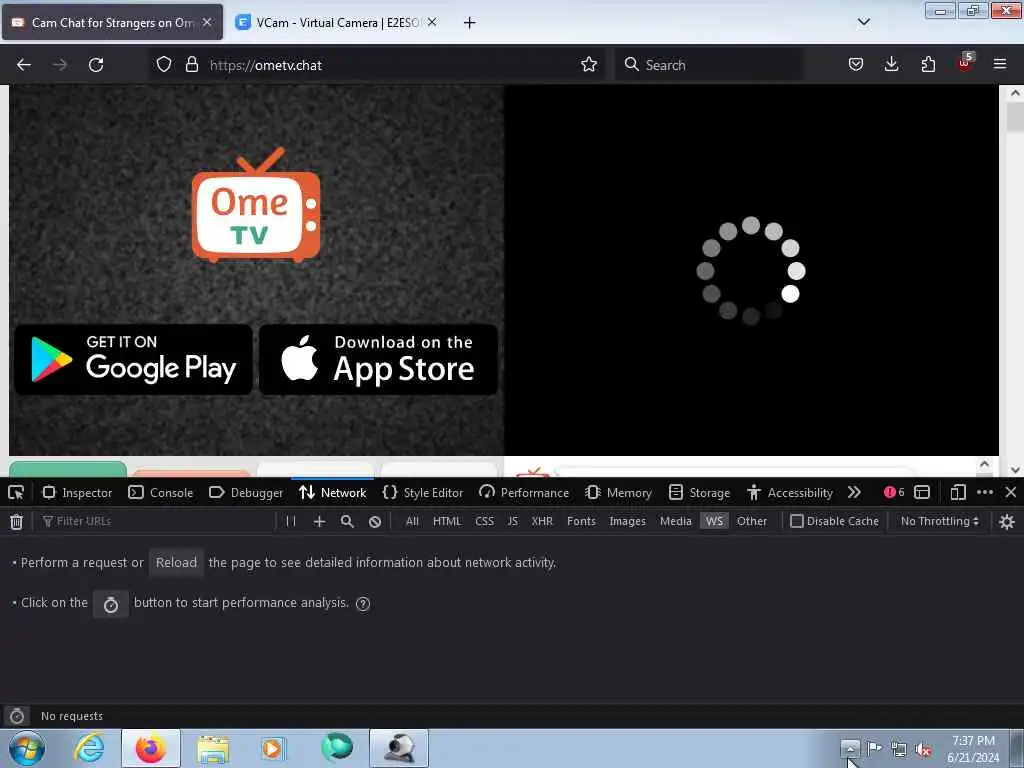Open devtools three-dot customize menu
1024x768 pixels.
[985, 492]
